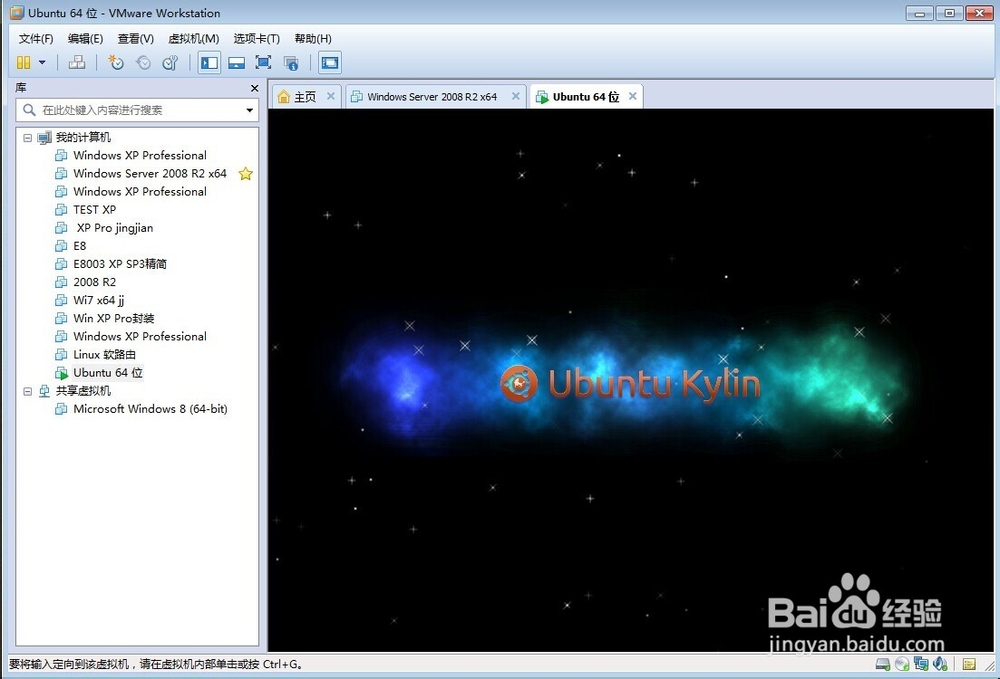This screenshot has height=679, width=1000.
Task: Toggle the thumbnail bar view button
Action: coord(237,62)
